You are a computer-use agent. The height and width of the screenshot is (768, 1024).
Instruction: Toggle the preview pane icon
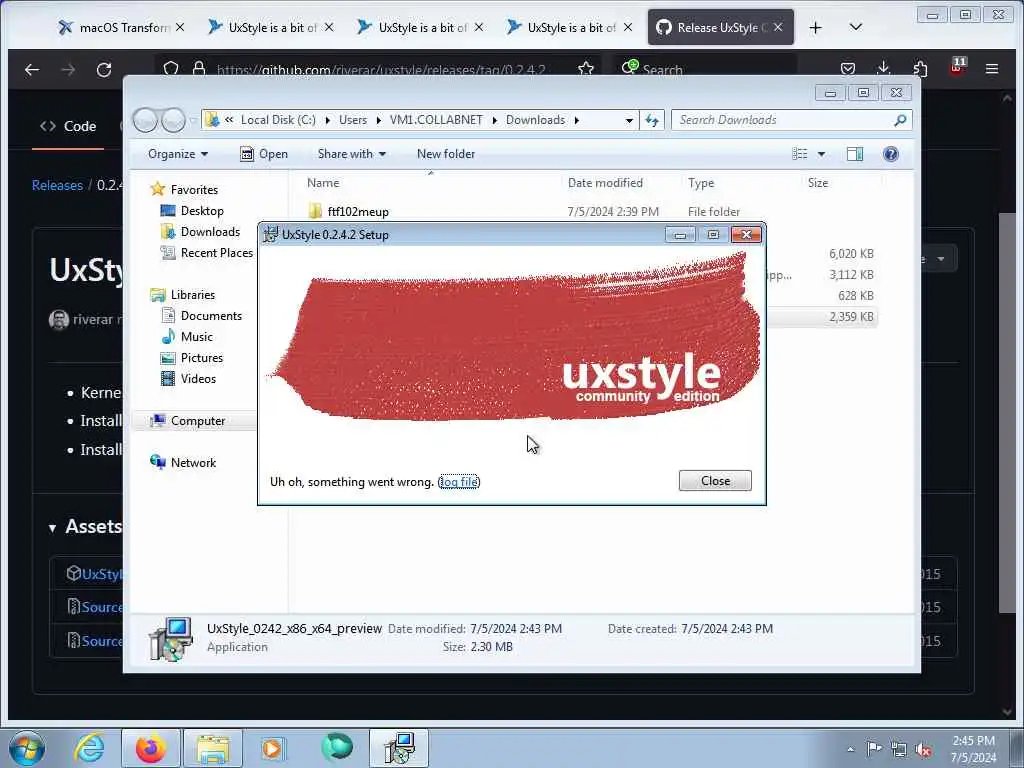click(x=854, y=154)
